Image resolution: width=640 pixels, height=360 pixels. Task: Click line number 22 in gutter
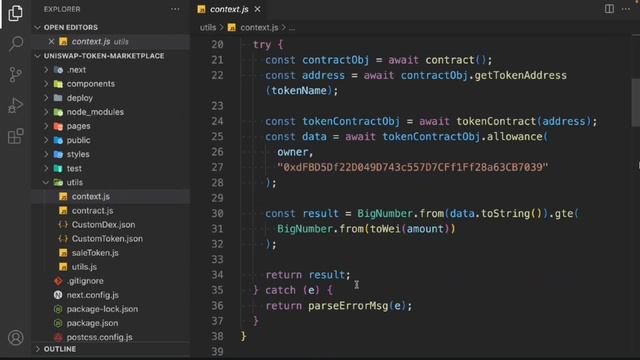(217, 75)
